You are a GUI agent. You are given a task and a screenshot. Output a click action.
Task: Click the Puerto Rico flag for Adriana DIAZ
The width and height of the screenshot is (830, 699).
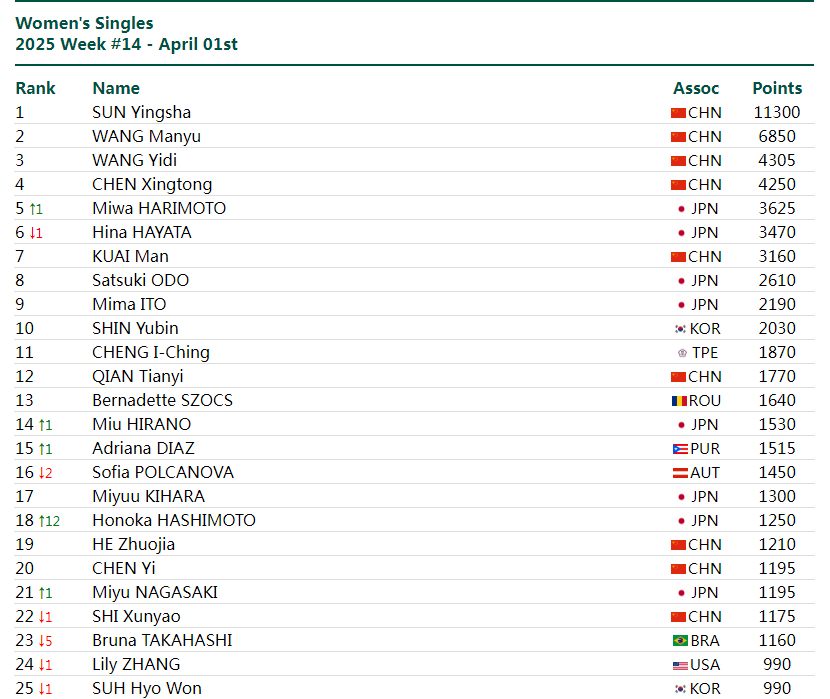point(681,449)
